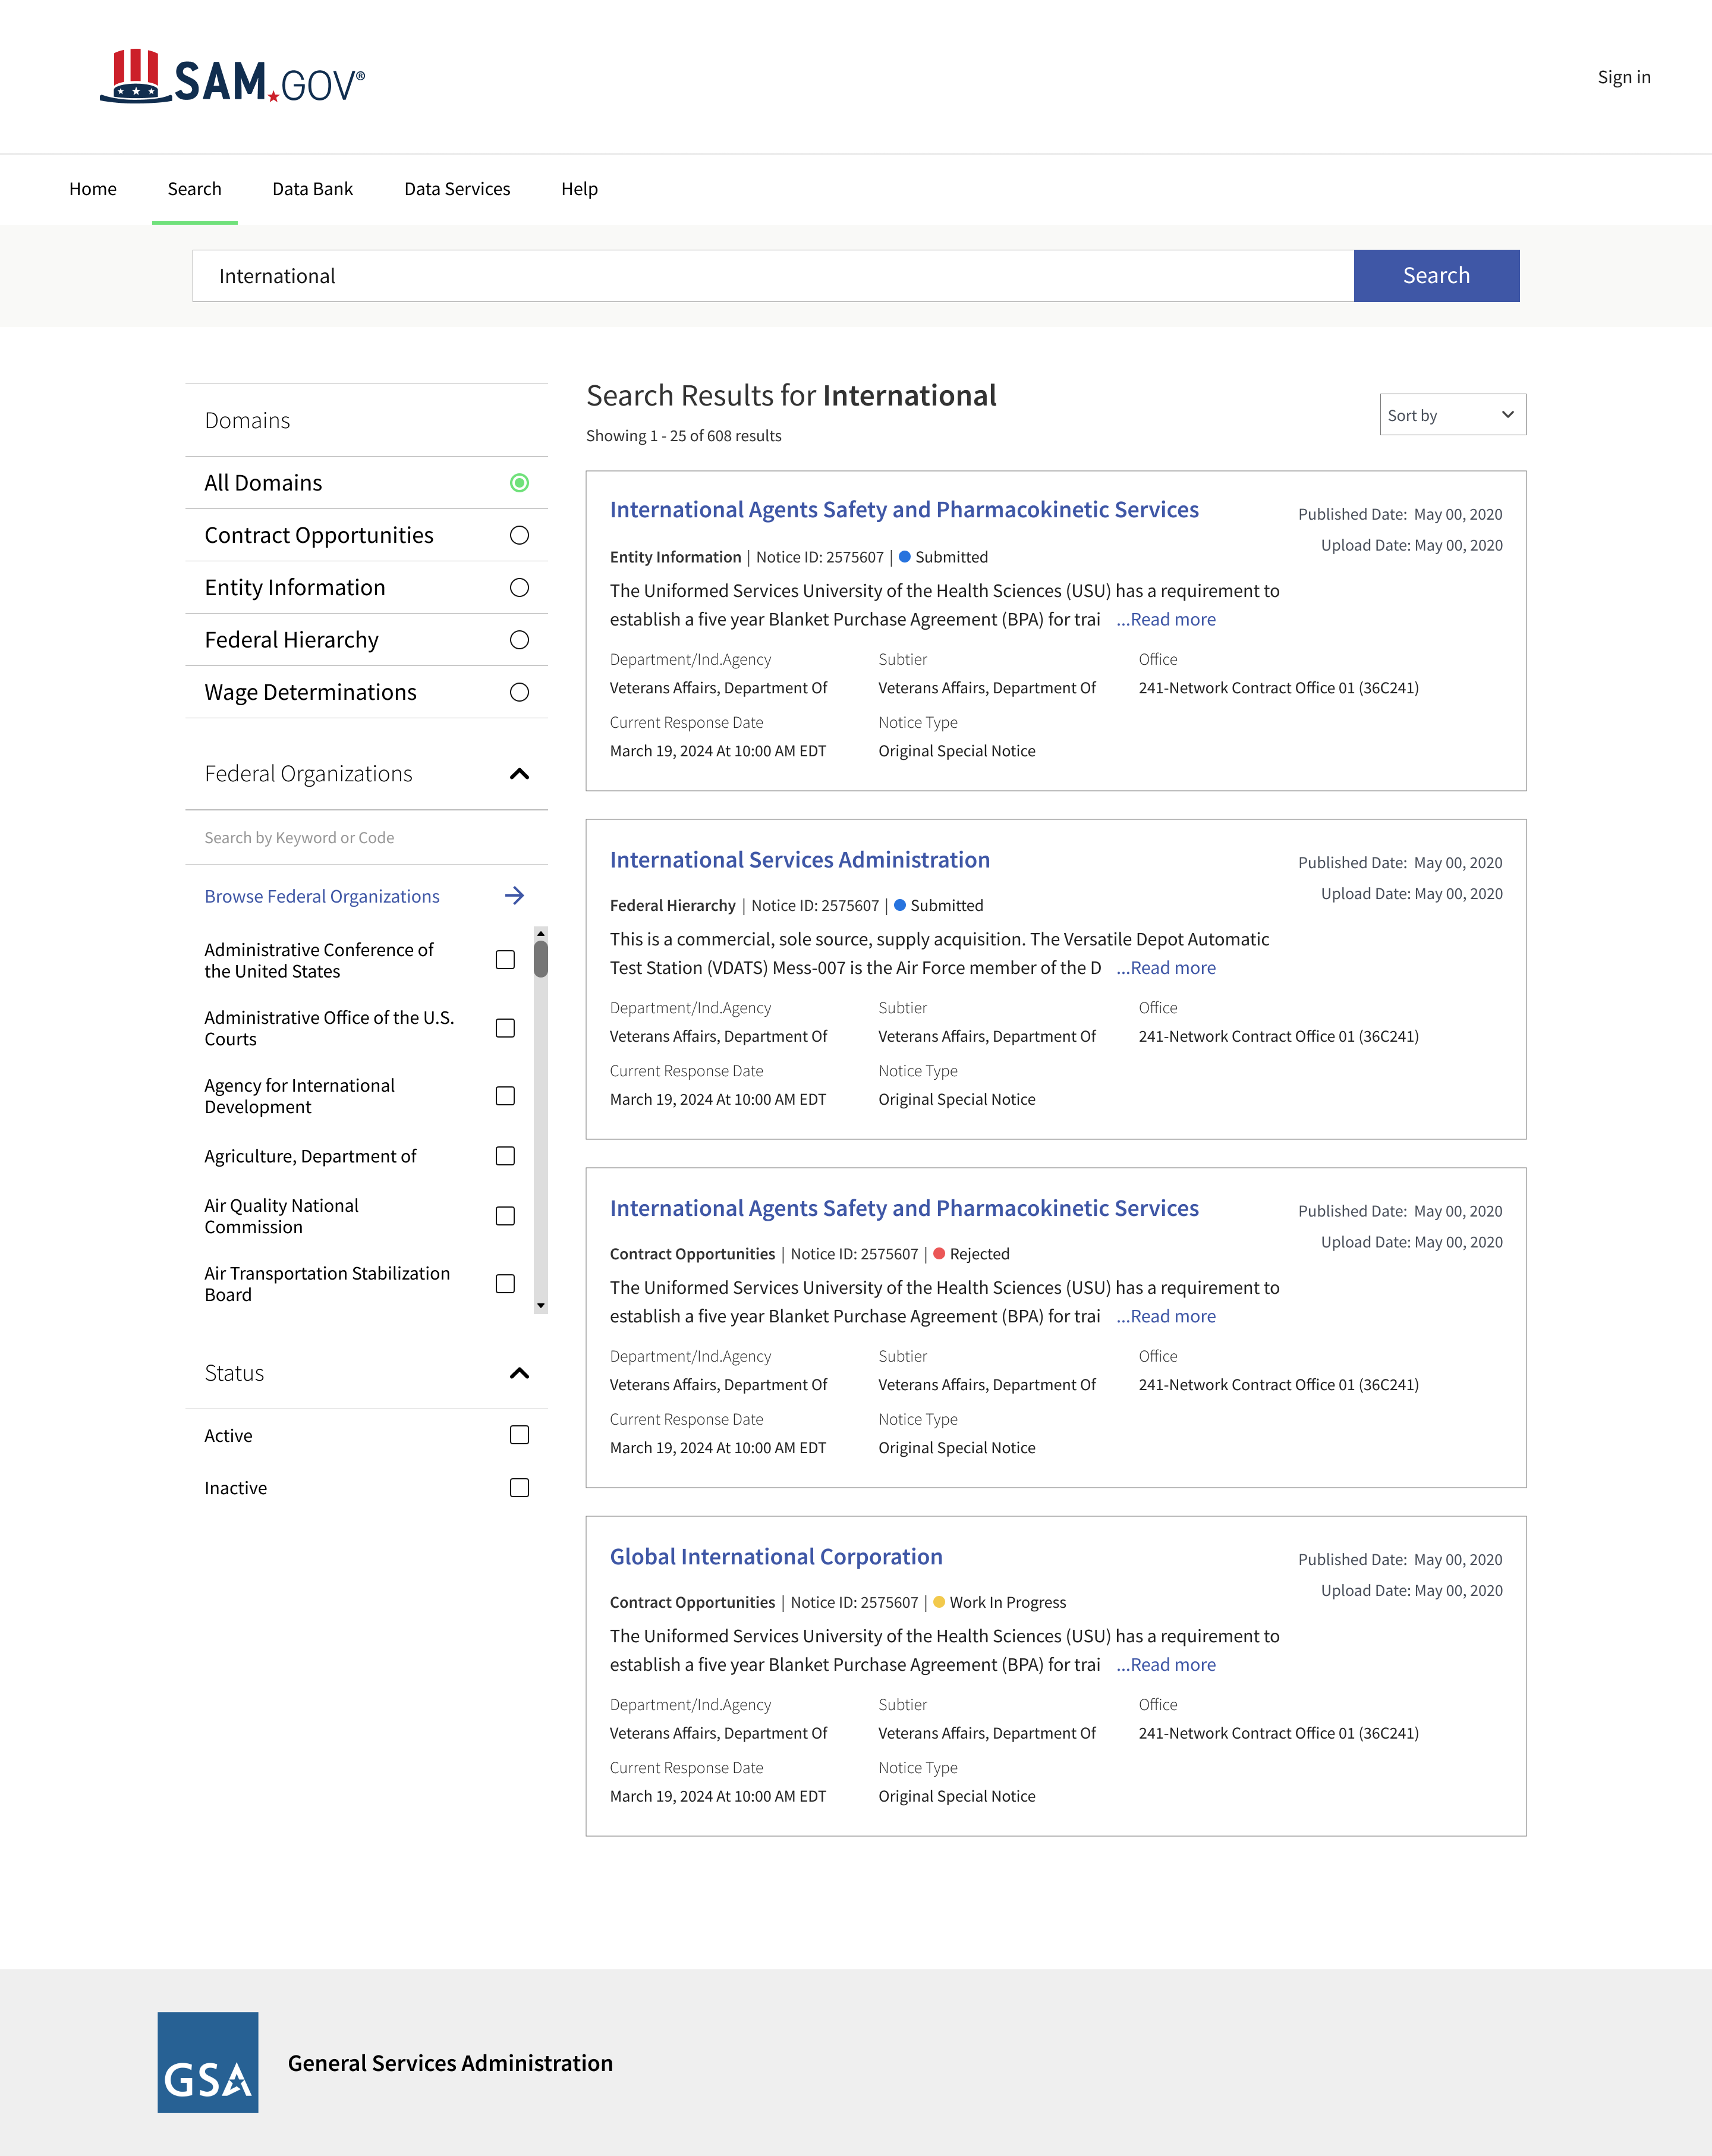Select the Contract Opportunities radio button
Image resolution: width=1712 pixels, height=2156 pixels.
pos(519,535)
